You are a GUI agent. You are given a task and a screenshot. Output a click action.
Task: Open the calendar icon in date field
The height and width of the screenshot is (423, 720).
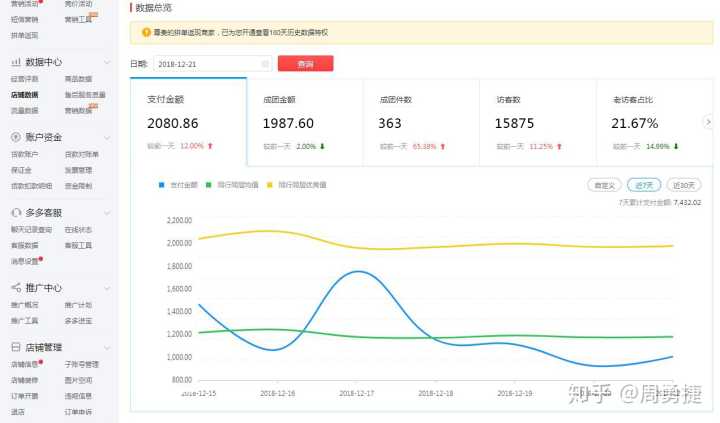pyautogui.click(x=265, y=64)
